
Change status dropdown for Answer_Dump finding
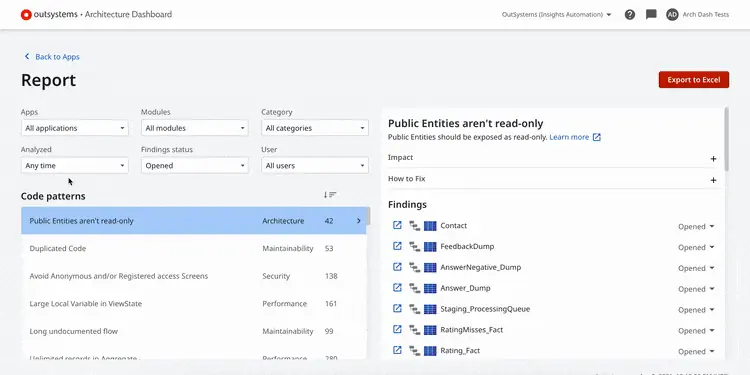click(696, 289)
